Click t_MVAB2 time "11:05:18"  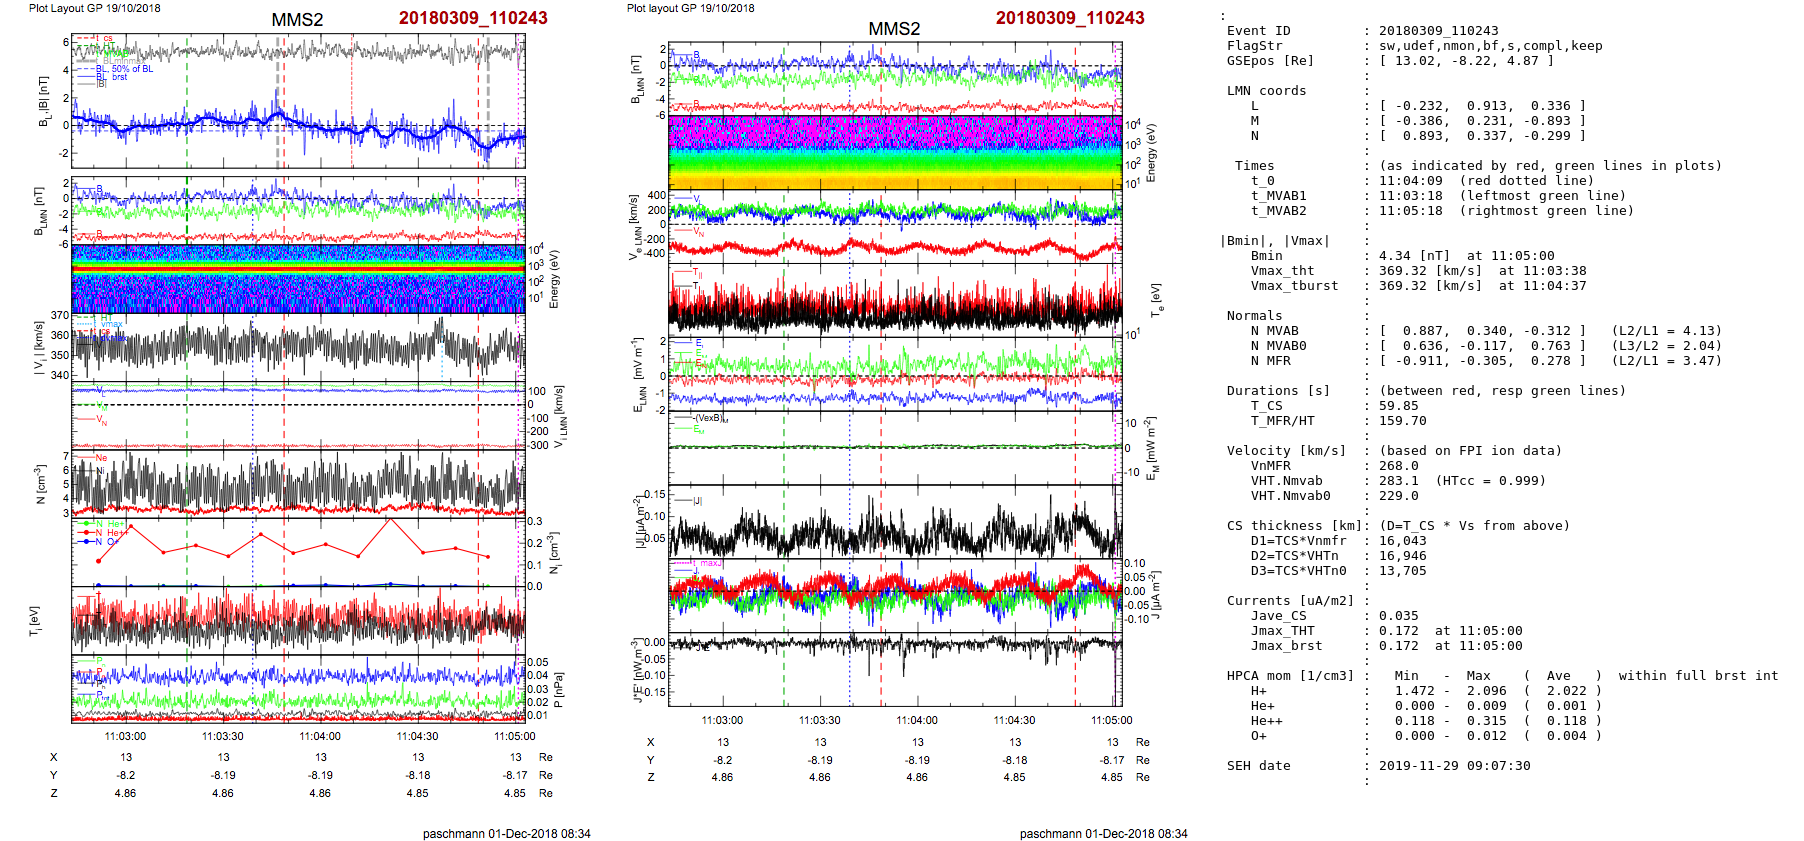(x=1411, y=211)
